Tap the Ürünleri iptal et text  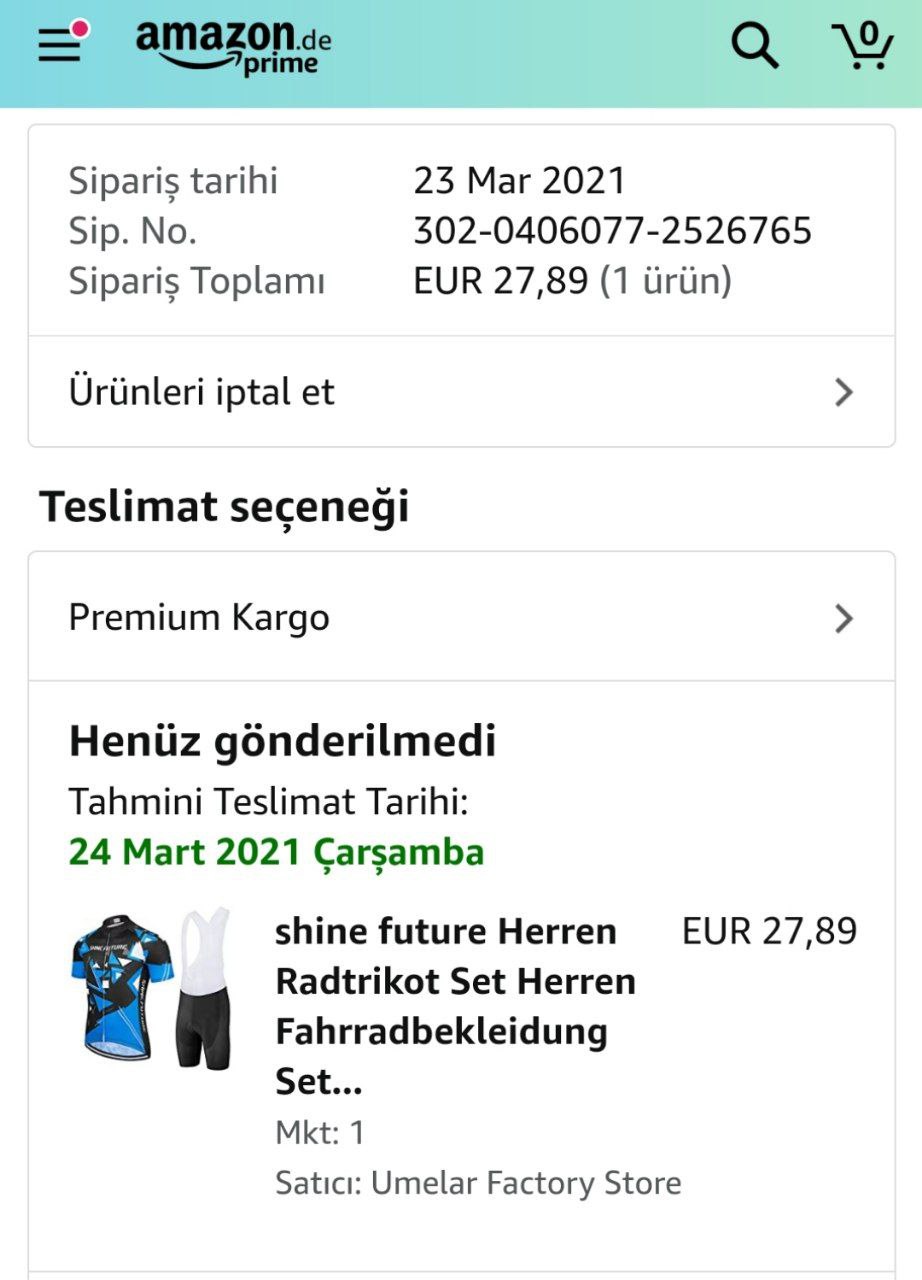pos(202,392)
